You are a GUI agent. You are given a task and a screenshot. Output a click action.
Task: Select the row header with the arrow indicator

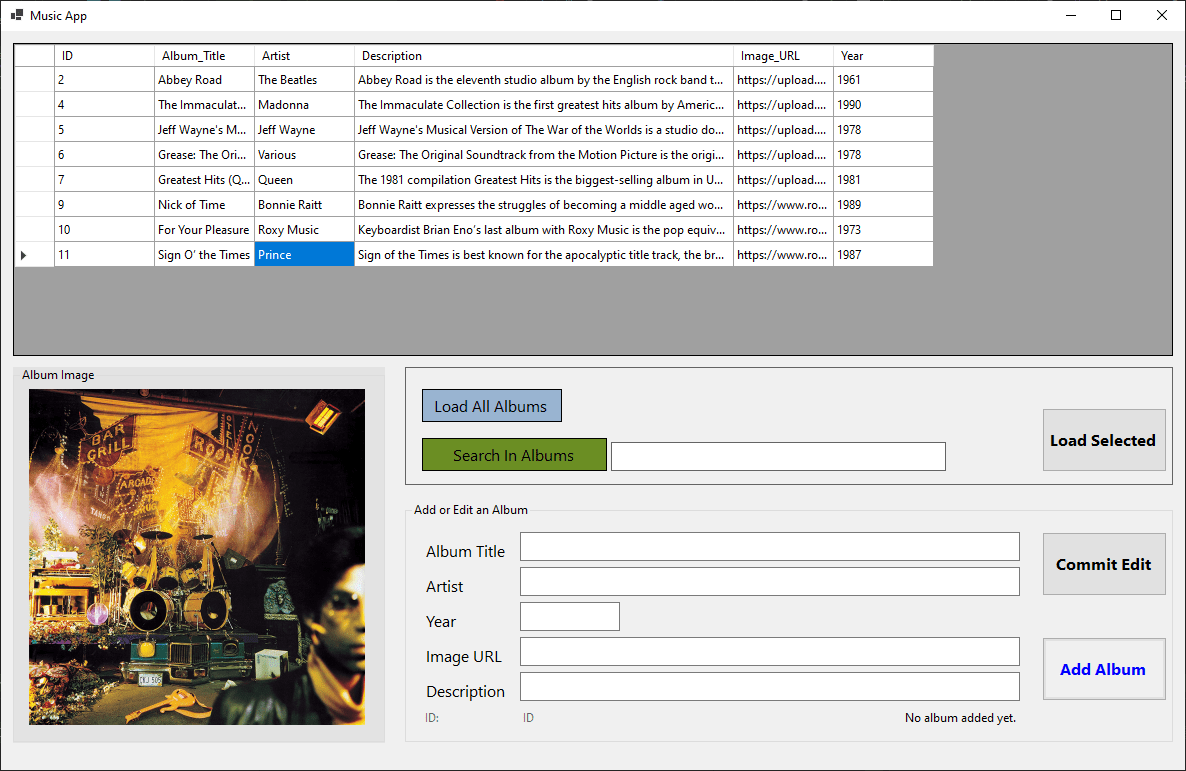(35, 254)
